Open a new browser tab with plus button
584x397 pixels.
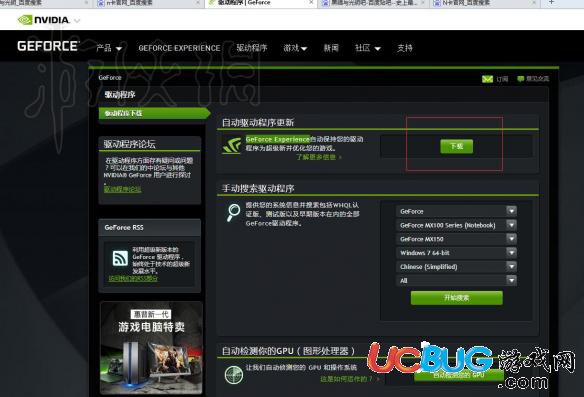(551, 2)
